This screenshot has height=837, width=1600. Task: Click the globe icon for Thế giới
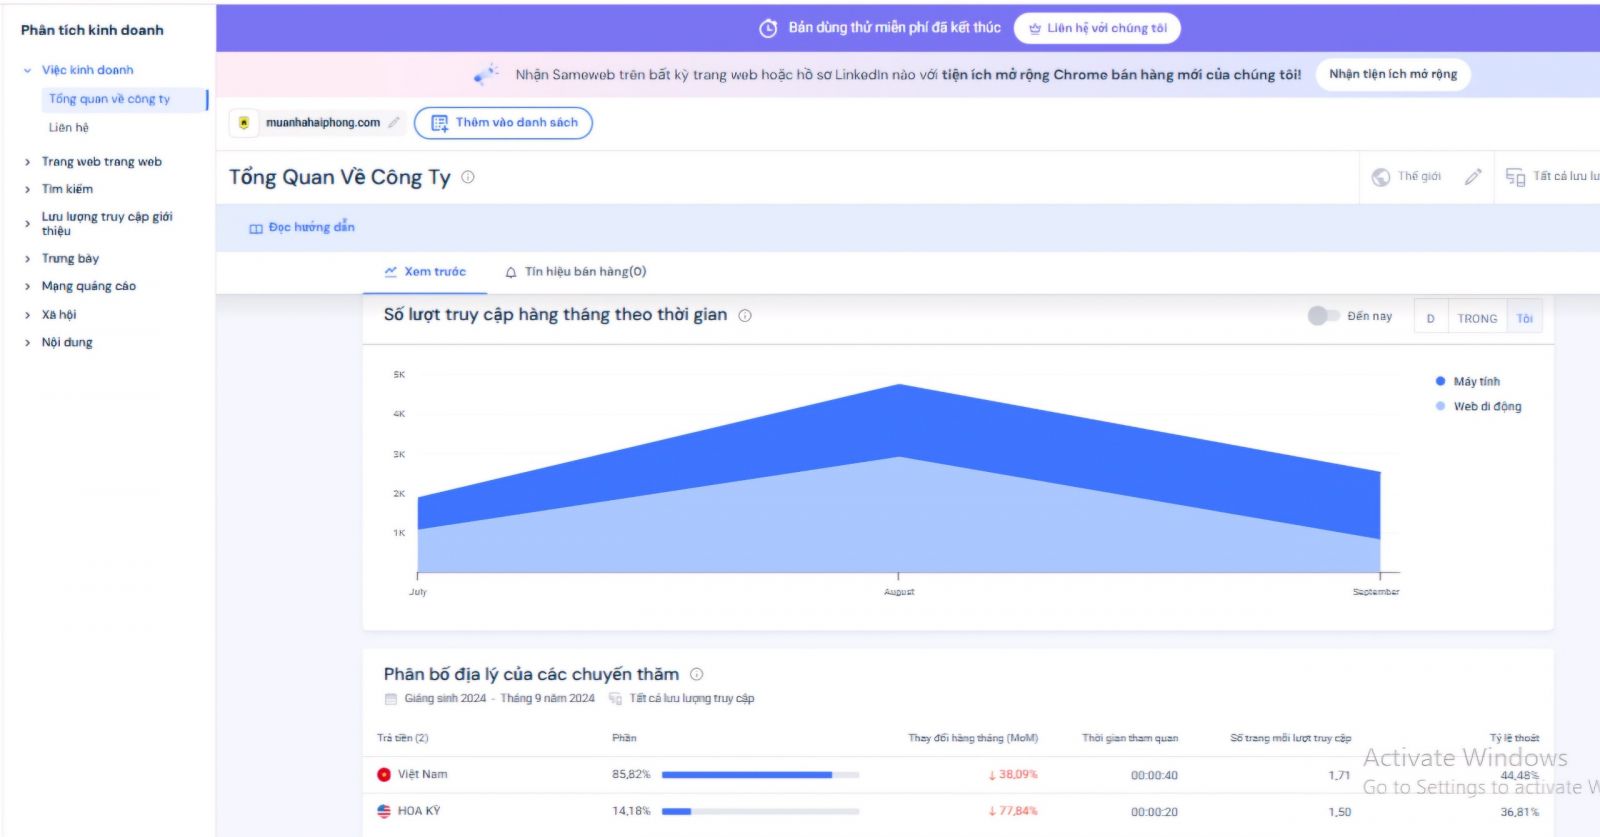(x=1381, y=177)
